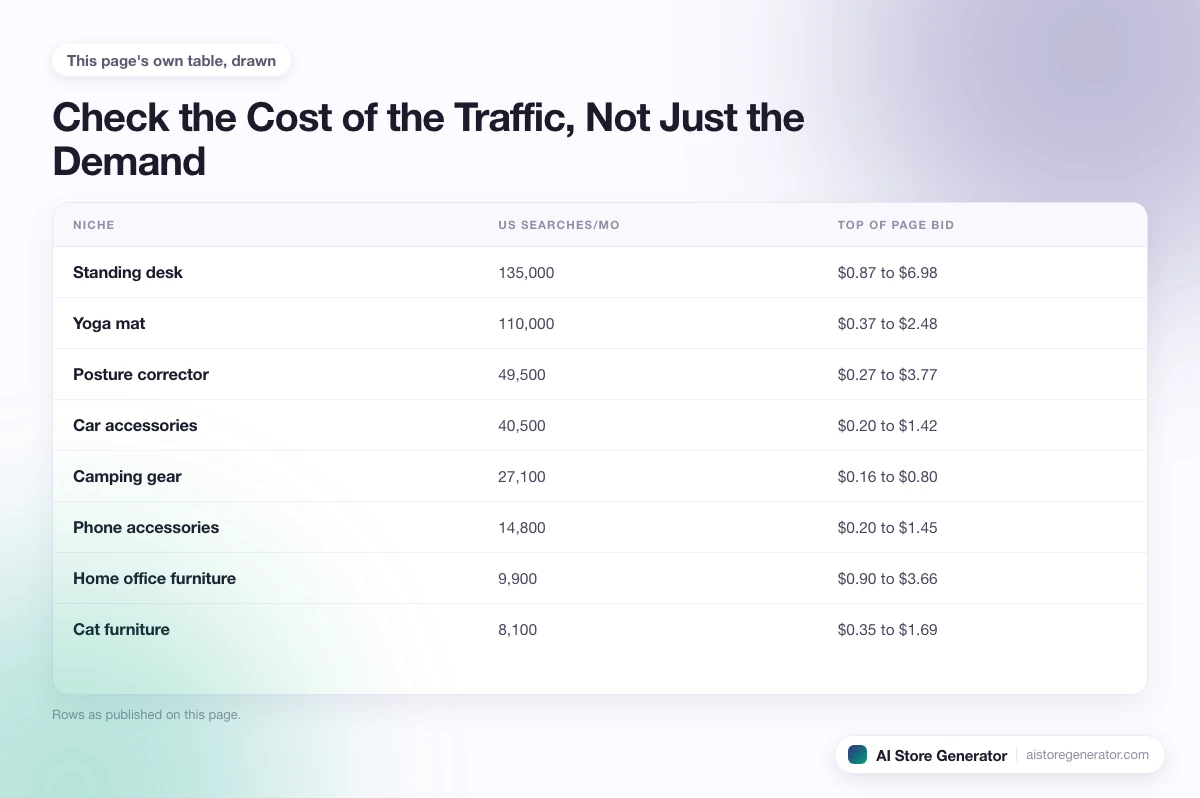The width and height of the screenshot is (1200, 798).
Task: Click the US SEARCHES/MO column header
Action: 559,225
